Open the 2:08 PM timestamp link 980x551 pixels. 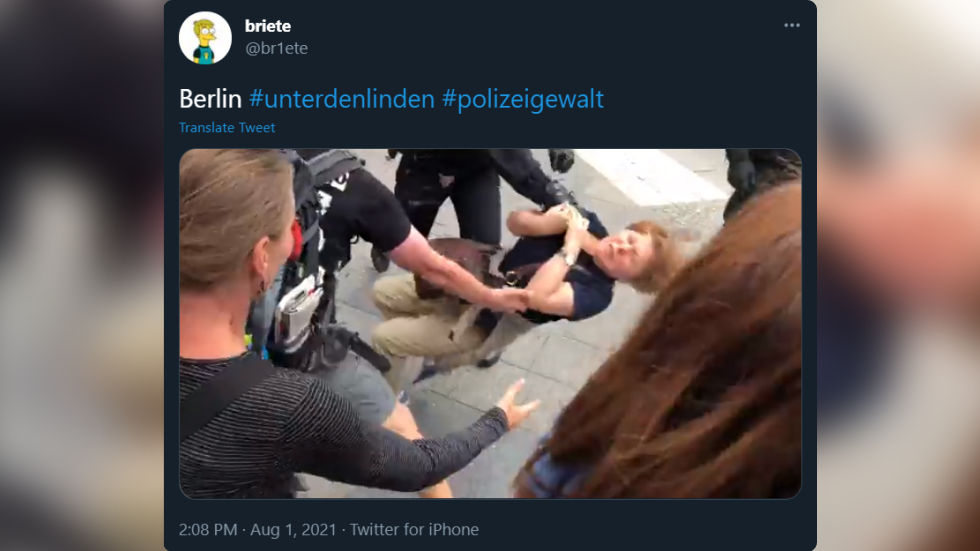(208, 530)
